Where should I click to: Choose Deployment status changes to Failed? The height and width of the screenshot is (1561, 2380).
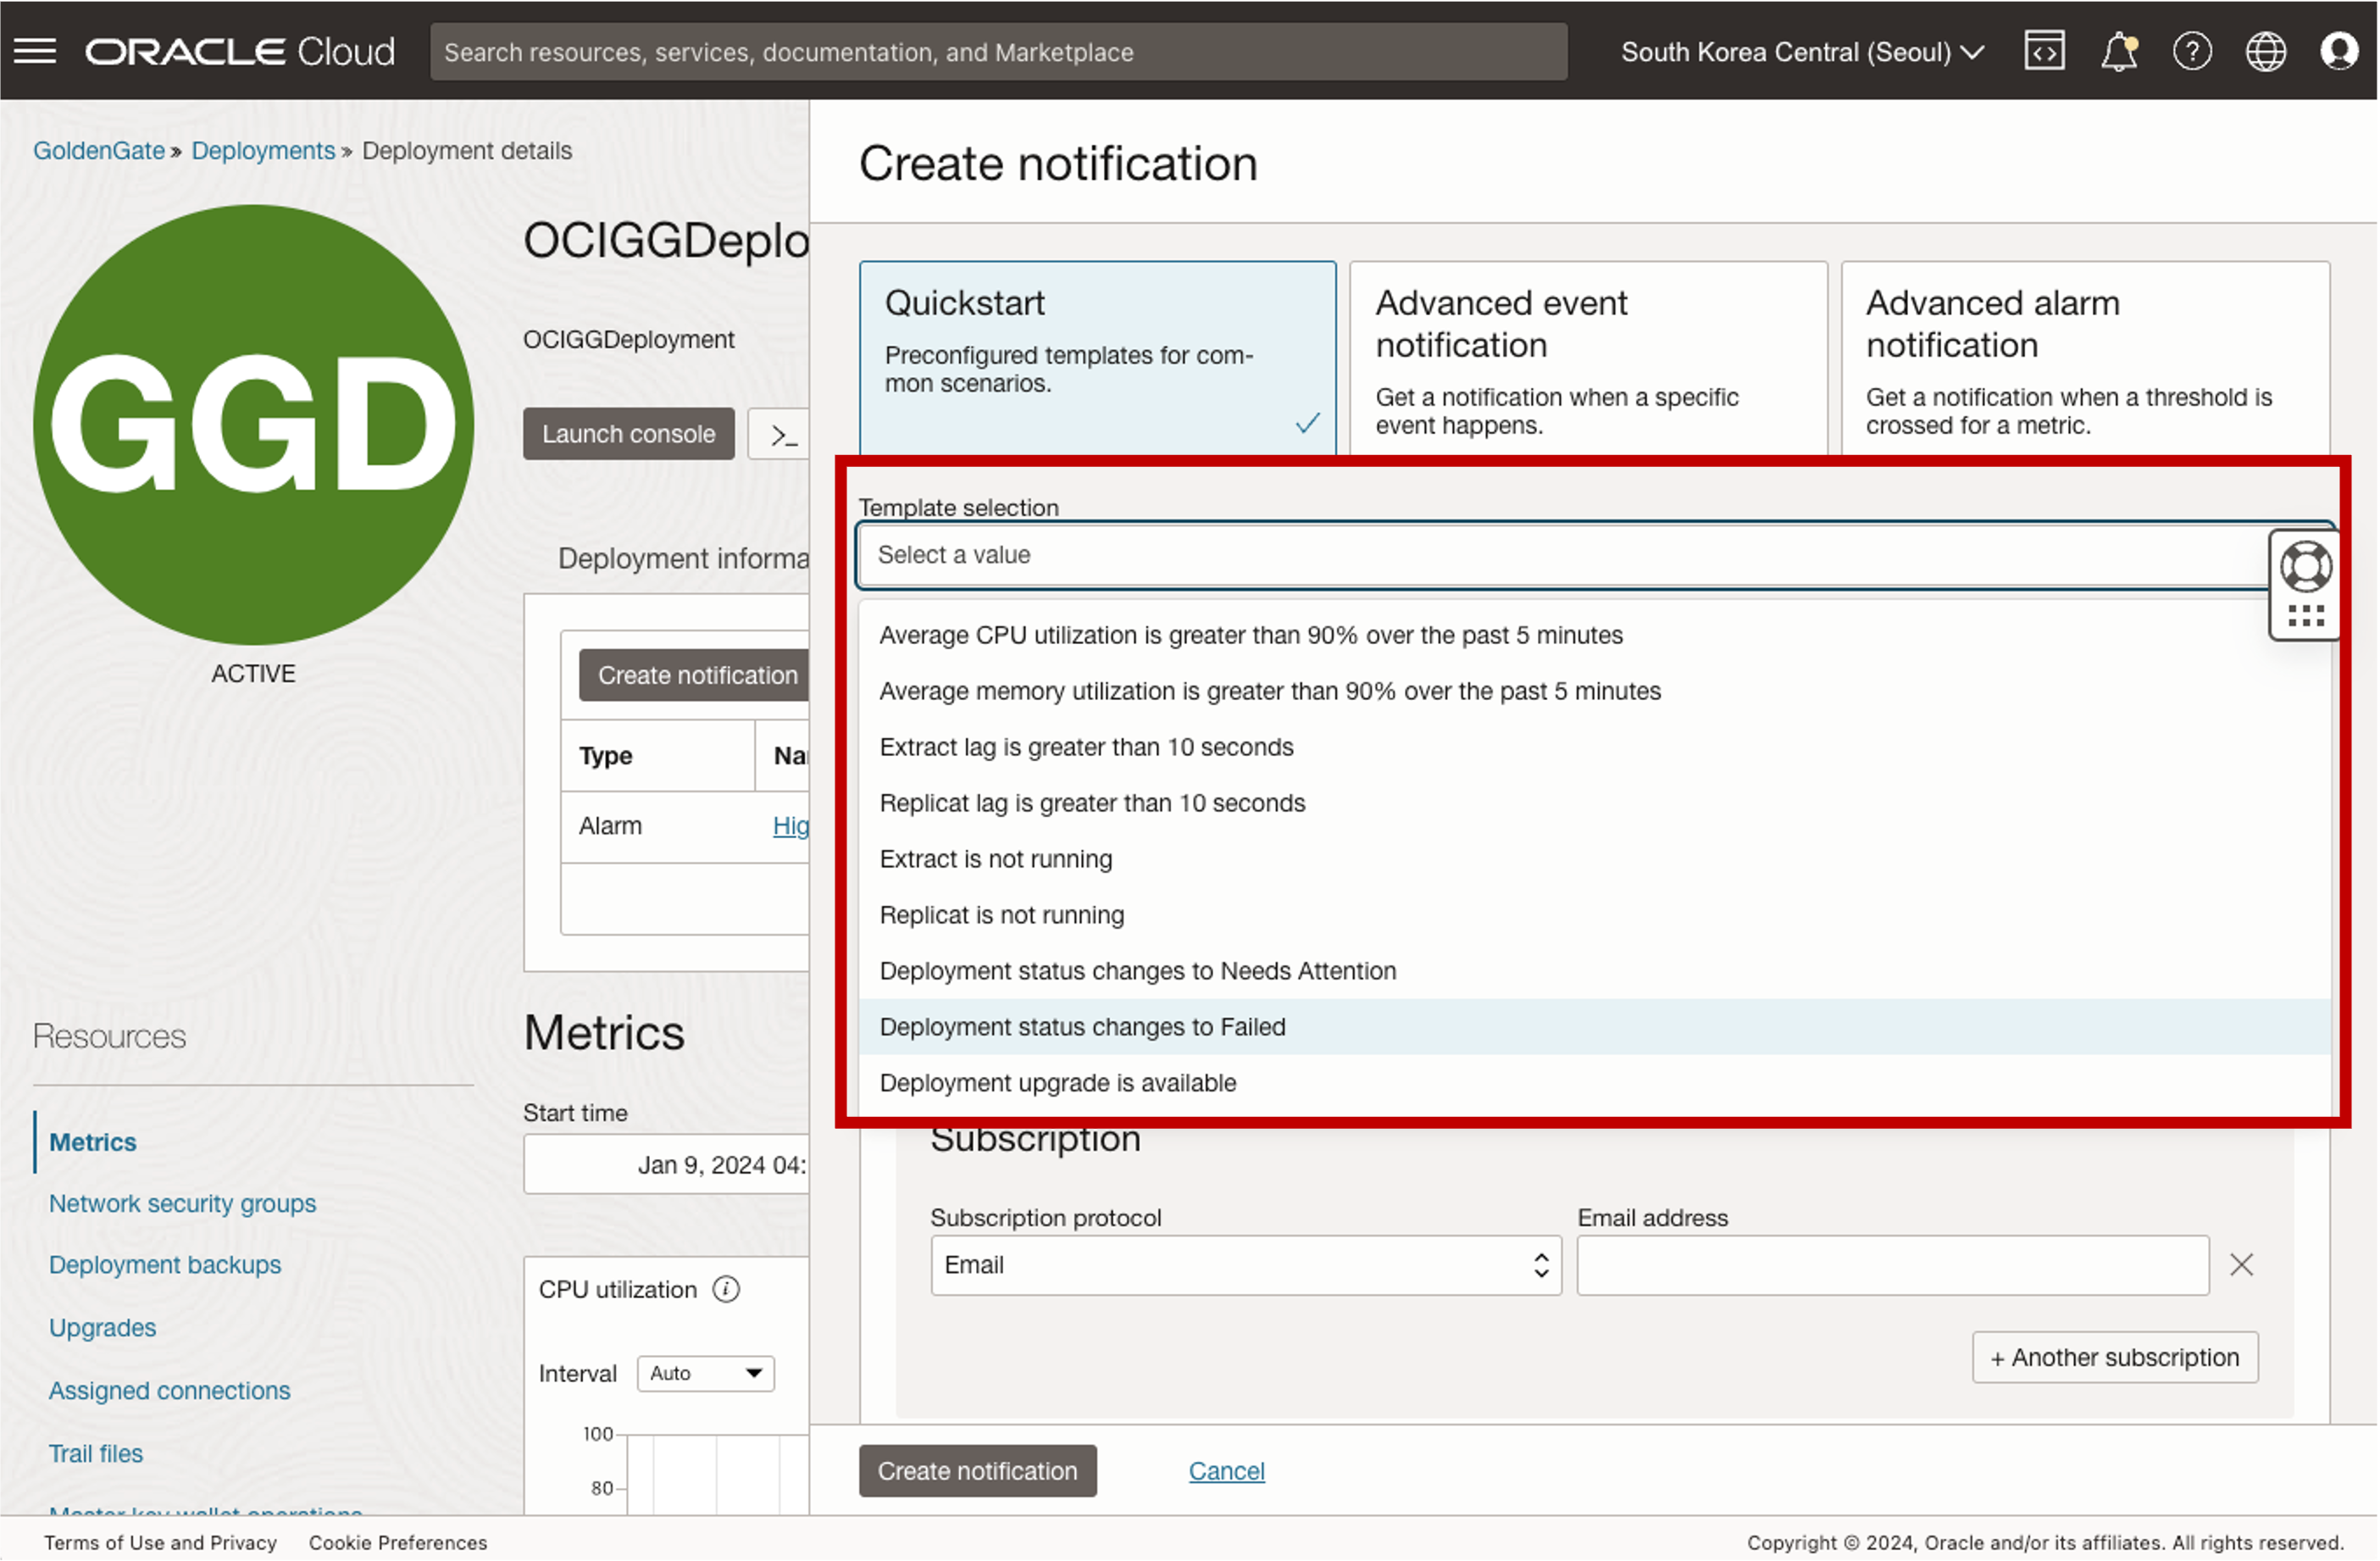pos(1595,1027)
